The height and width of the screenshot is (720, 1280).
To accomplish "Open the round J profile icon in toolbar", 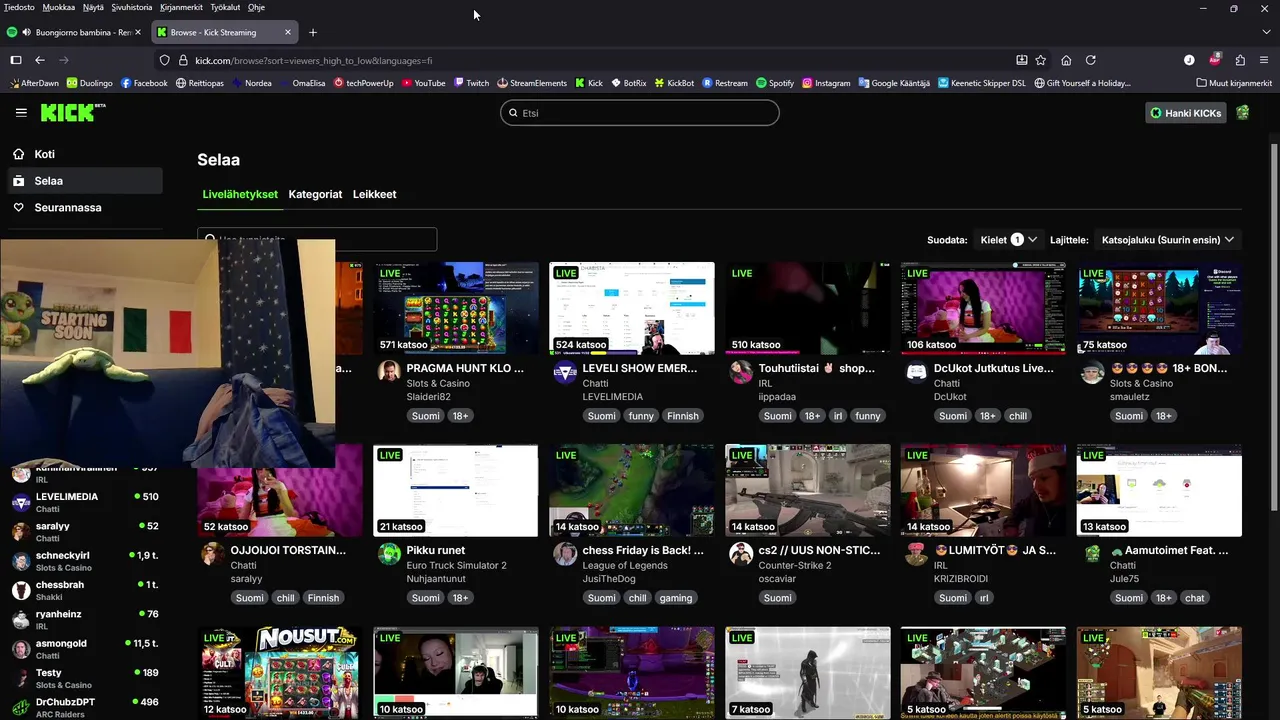I will point(1189,60).
